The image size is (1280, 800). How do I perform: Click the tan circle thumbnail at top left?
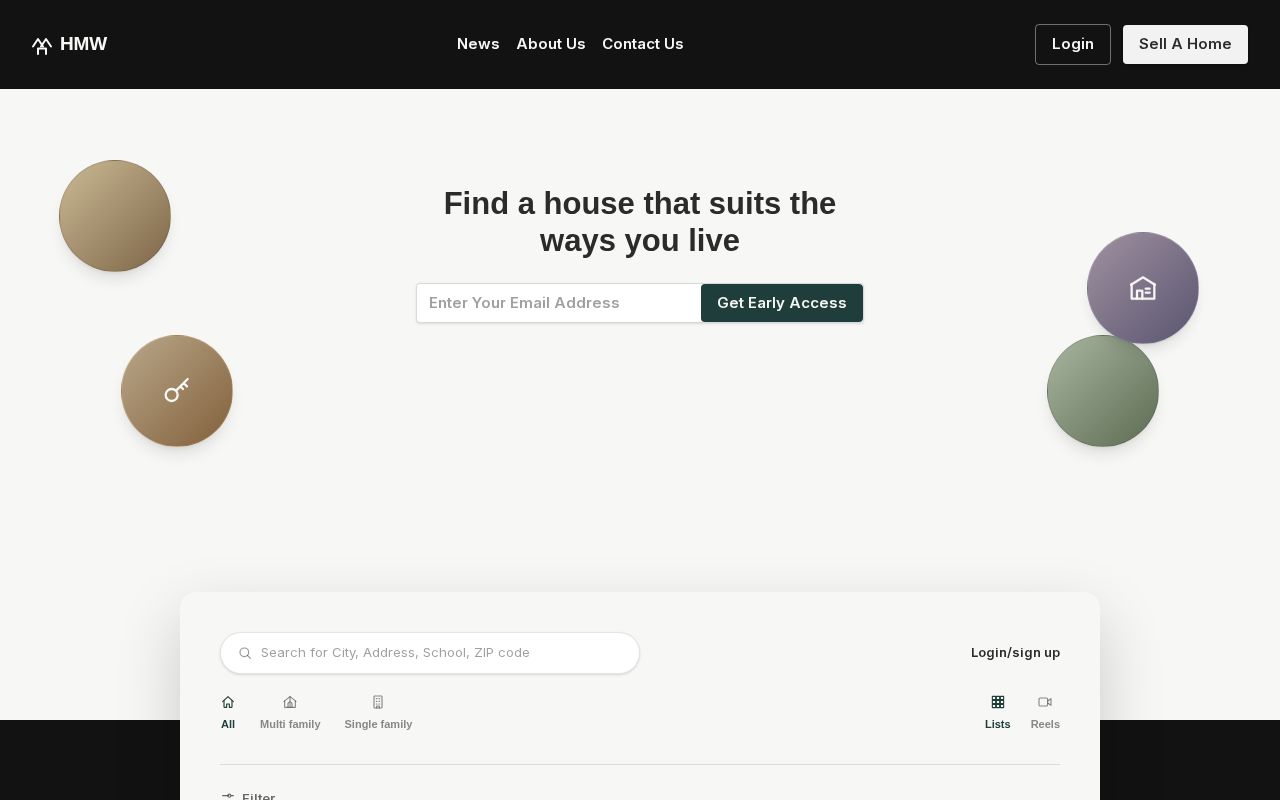click(115, 216)
